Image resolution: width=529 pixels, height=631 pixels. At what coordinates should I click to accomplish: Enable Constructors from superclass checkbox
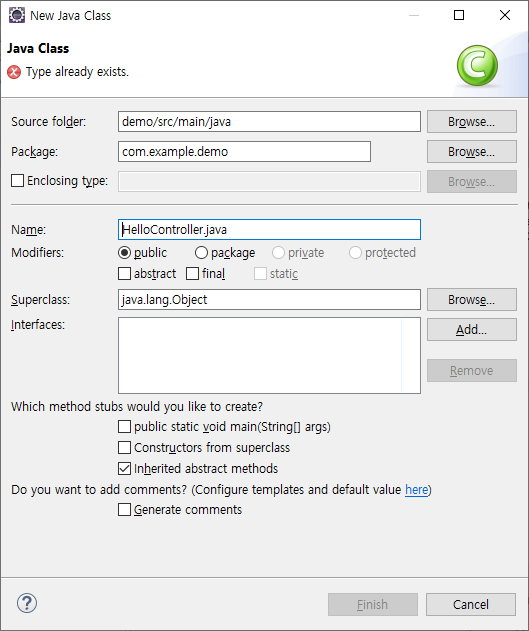click(125, 447)
